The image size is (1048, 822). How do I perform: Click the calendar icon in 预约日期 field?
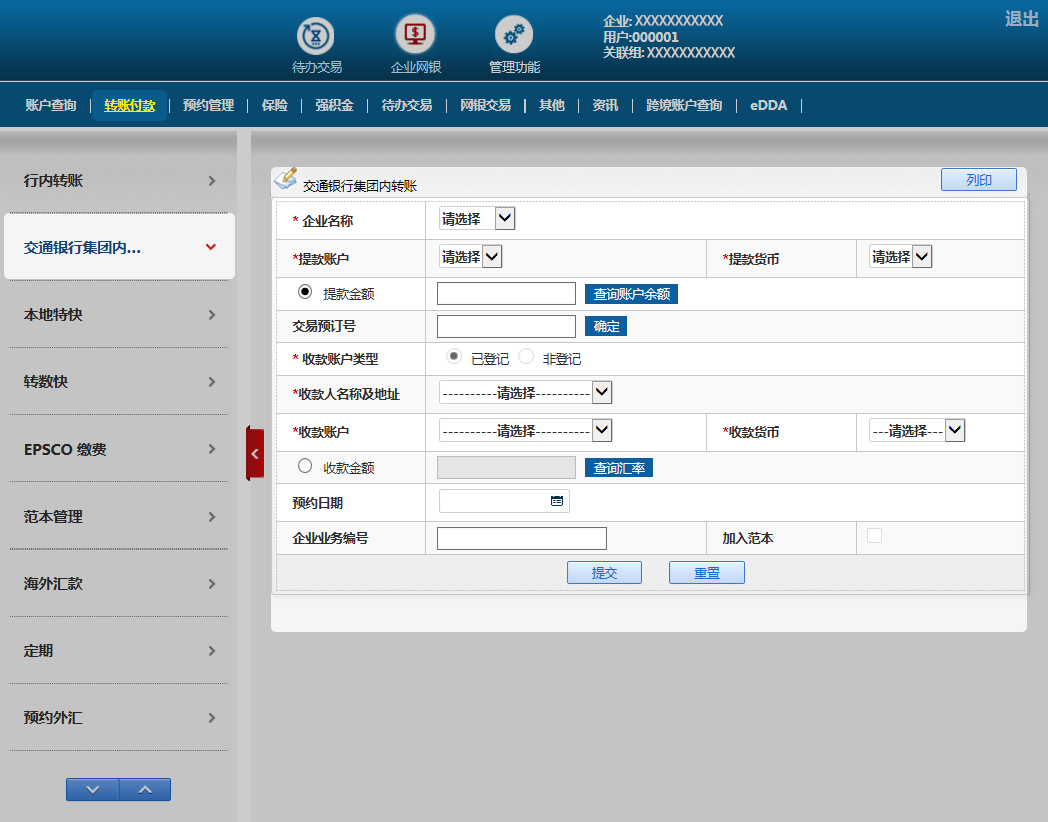coord(556,501)
